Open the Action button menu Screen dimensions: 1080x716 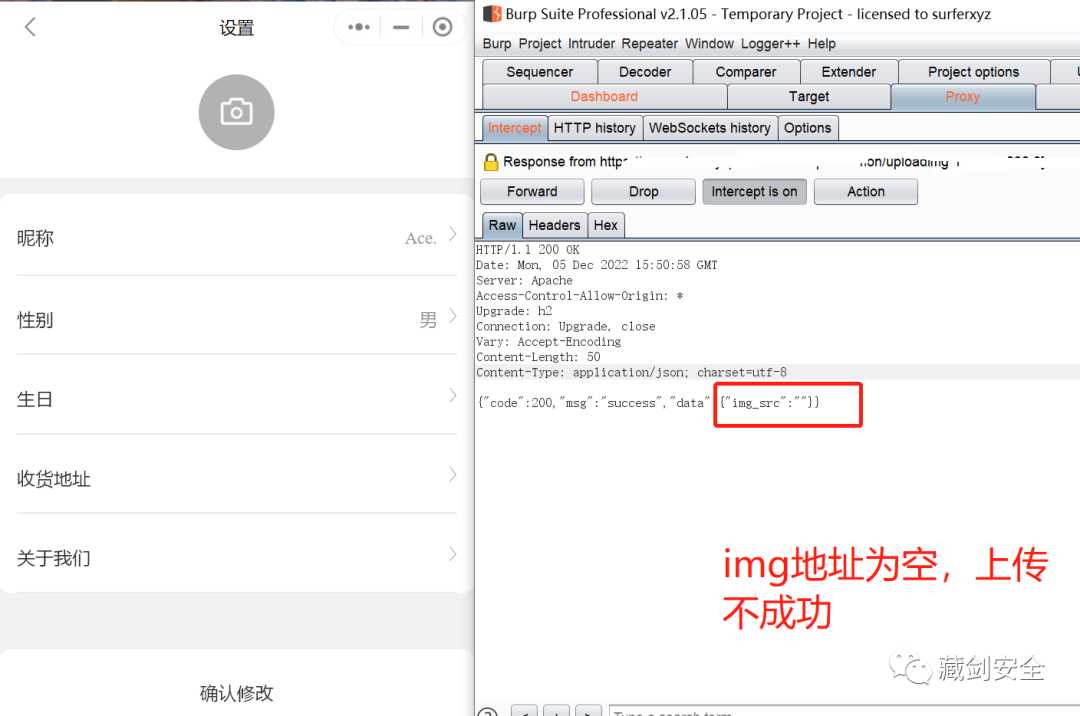(866, 191)
